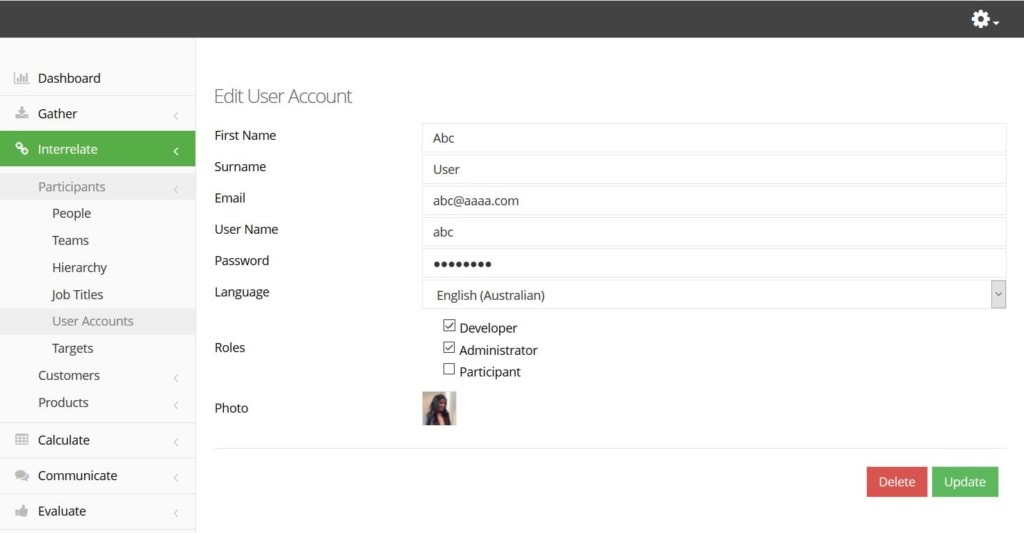Expand the Products submenu chevron
1024x533 pixels.
pyautogui.click(x=176, y=405)
